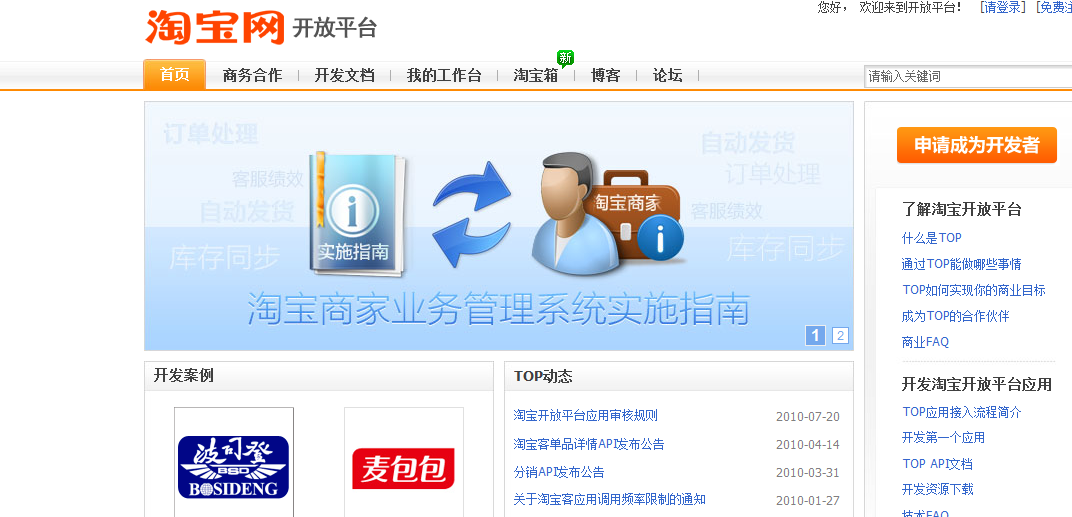Open the 博客 menu item
This screenshot has width=1072, height=517.
(x=606, y=76)
